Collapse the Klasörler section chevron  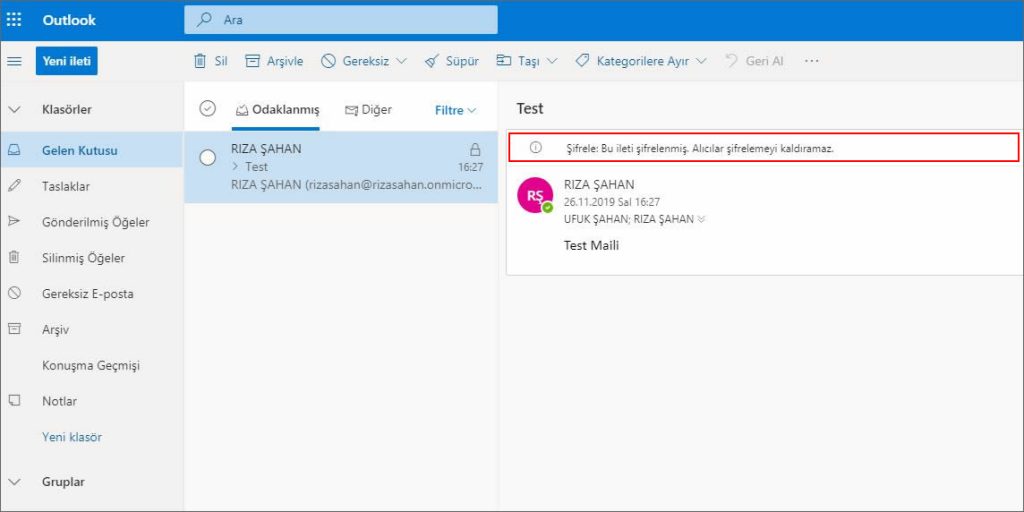pyautogui.click(x=14, y=110)
